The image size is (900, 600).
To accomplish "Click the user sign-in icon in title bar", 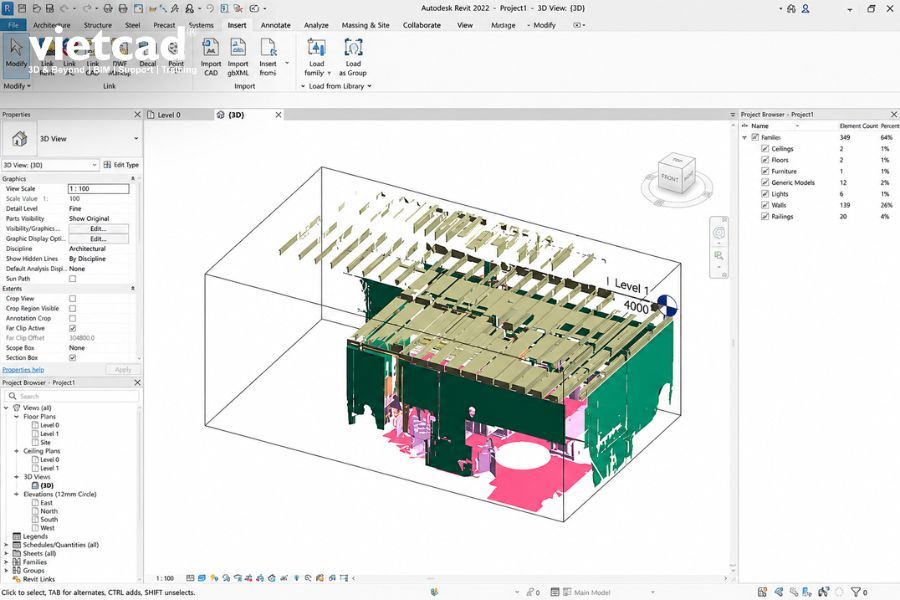I will pyautogui.click(x=805, y=9).
